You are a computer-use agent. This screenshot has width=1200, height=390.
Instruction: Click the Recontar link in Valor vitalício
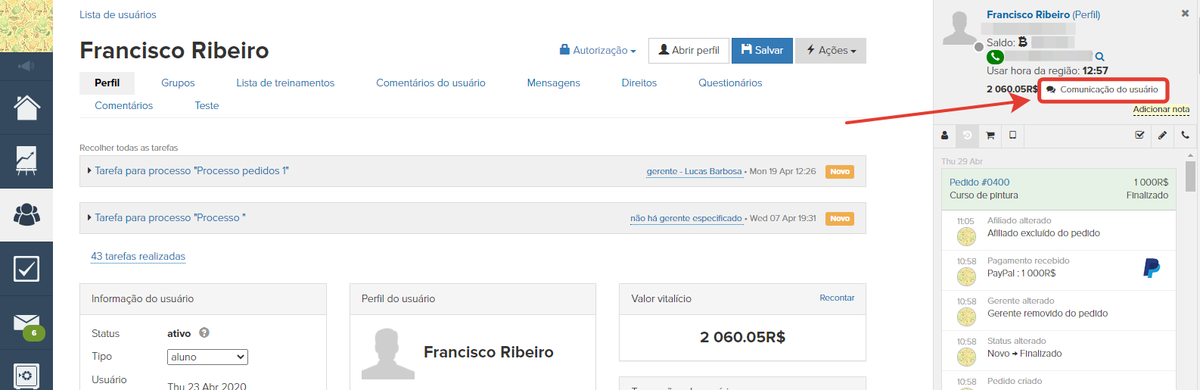tap(837, 298)
